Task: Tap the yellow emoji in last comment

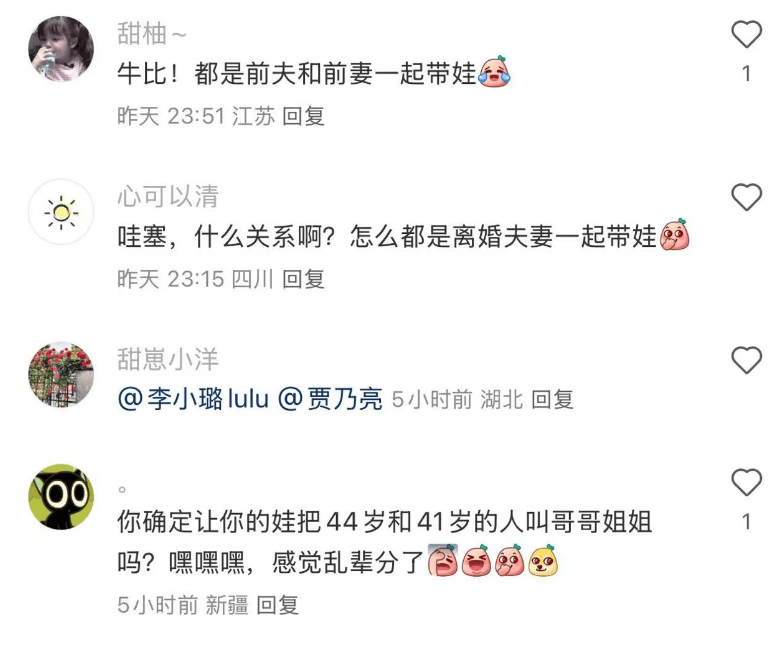Action: click(543, 561)
